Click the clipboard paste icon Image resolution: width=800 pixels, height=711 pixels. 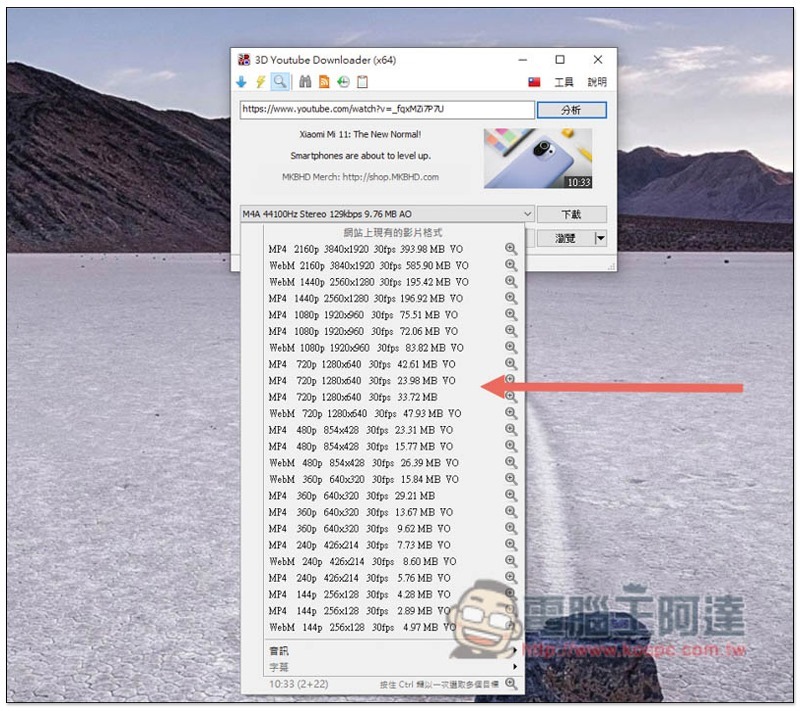click(x=362, y=82)
